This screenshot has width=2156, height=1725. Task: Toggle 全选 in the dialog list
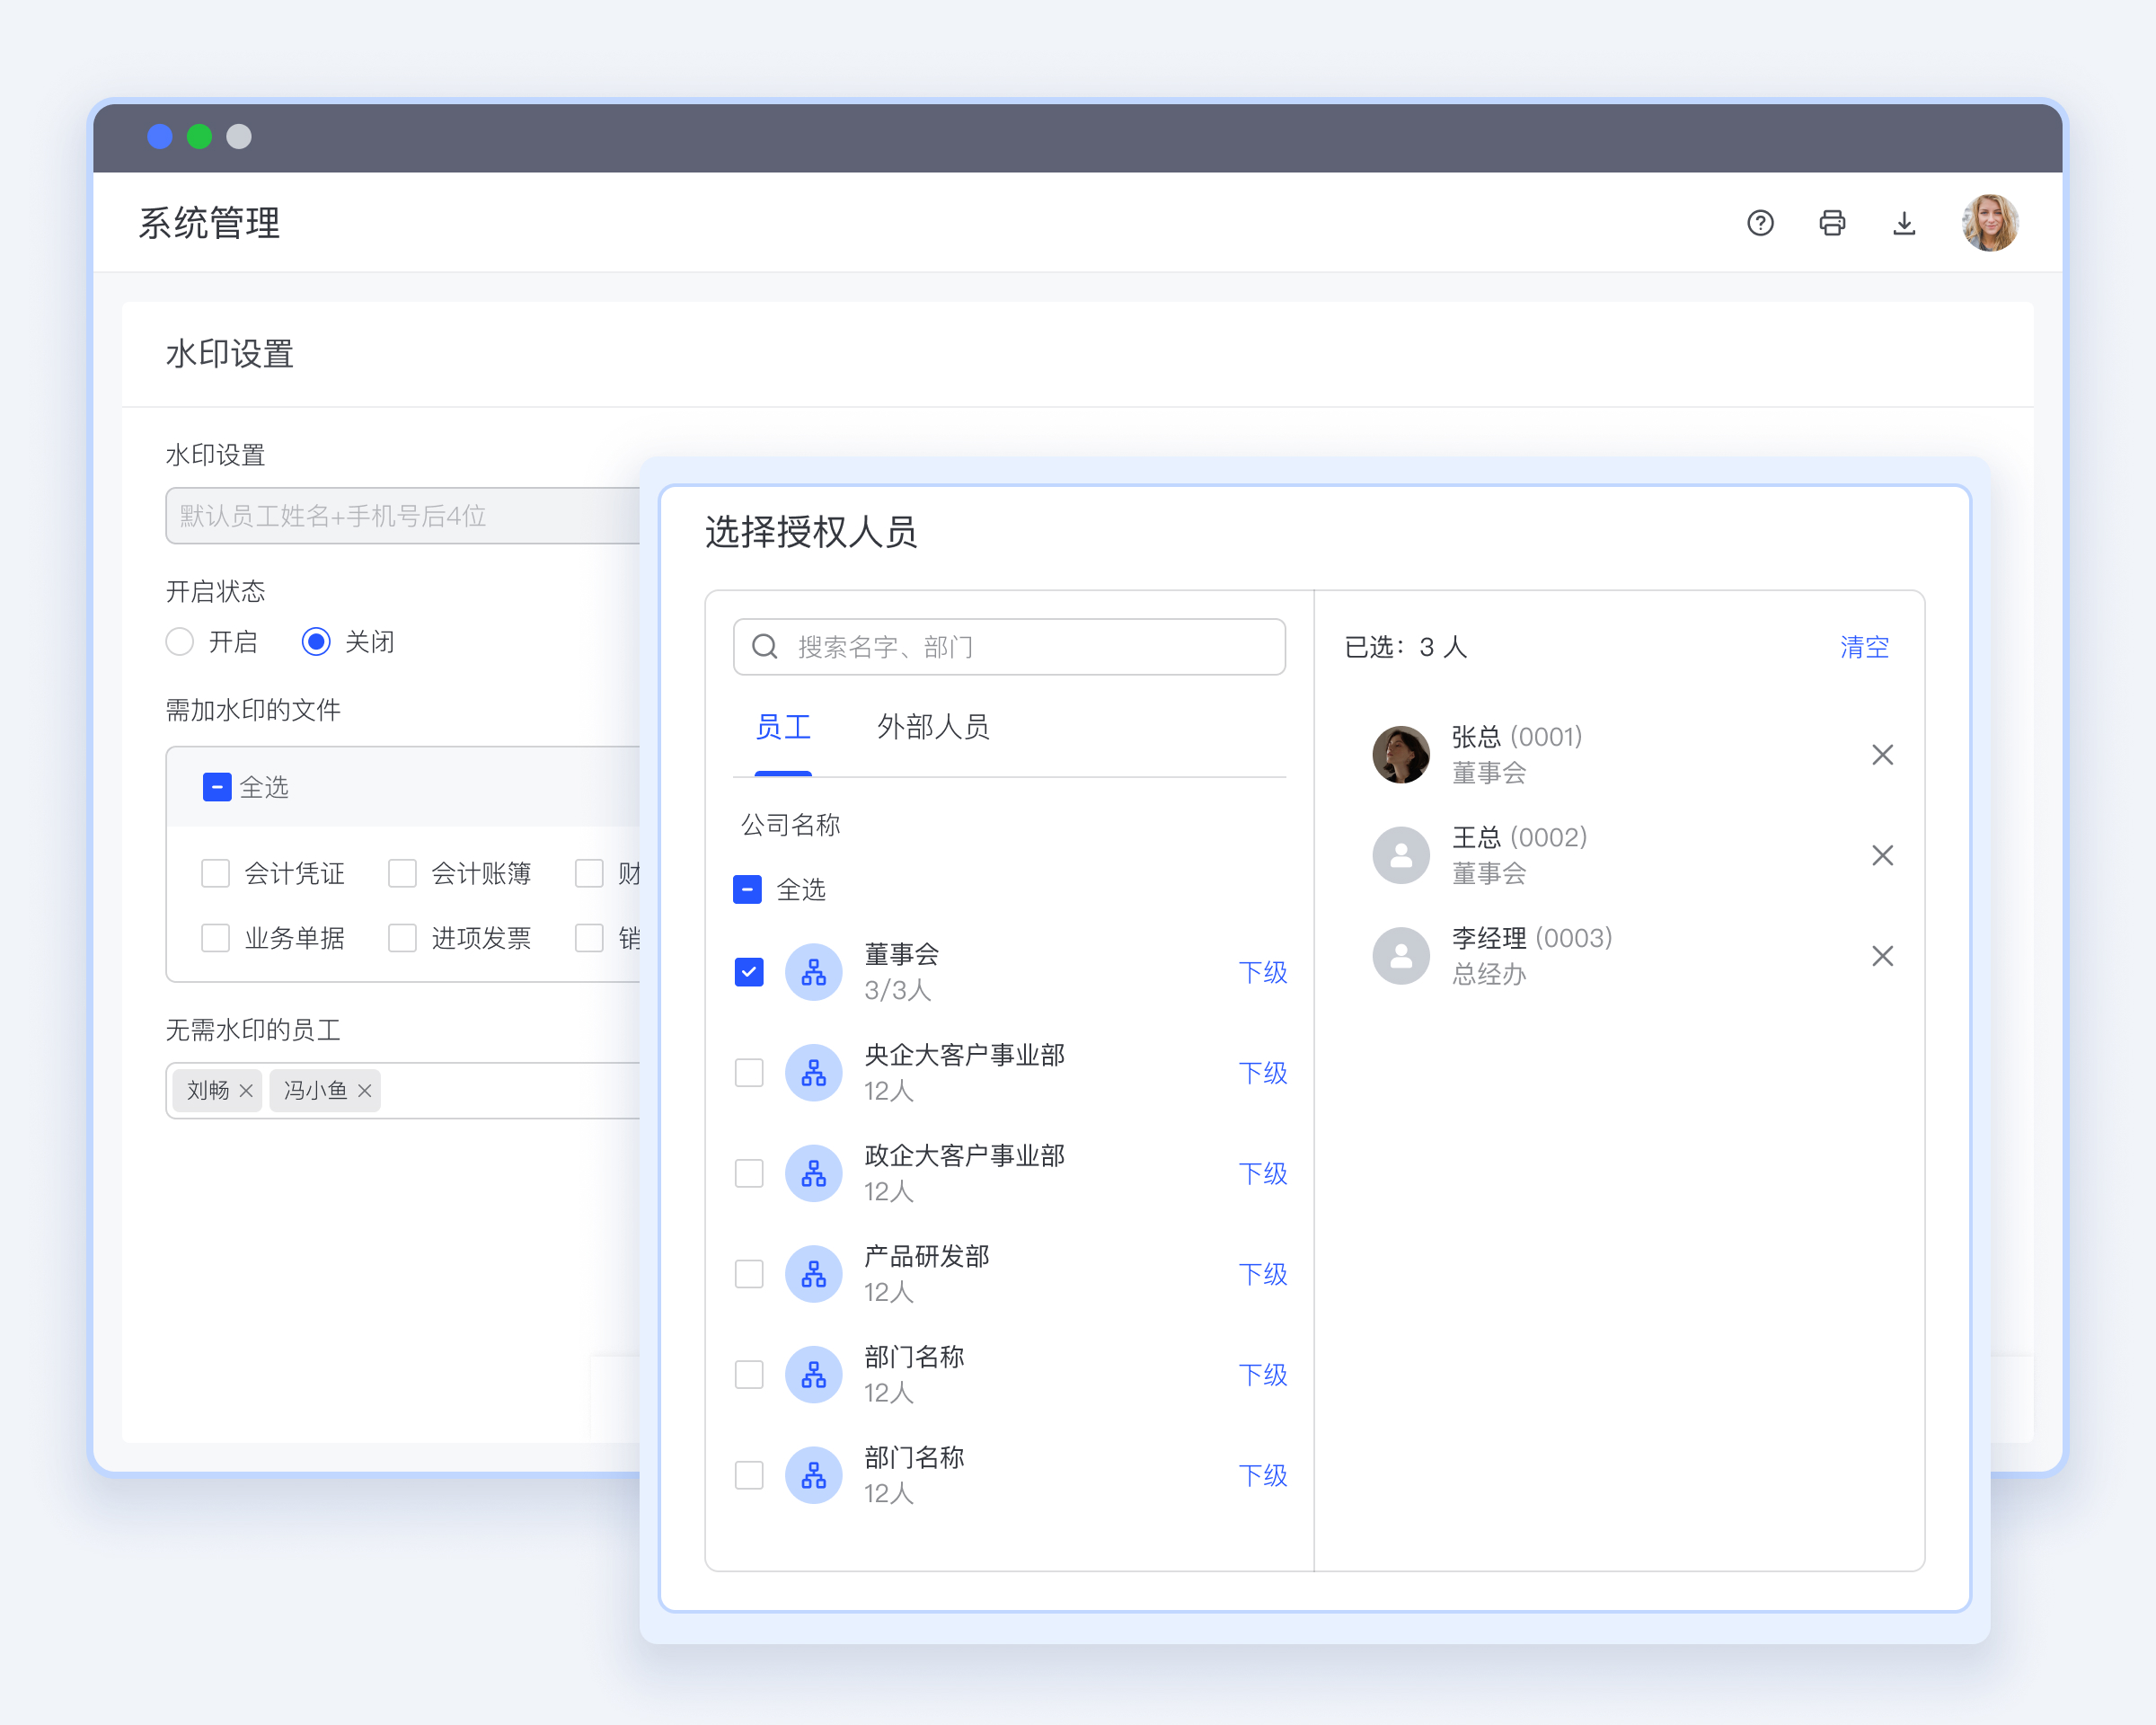748,889
